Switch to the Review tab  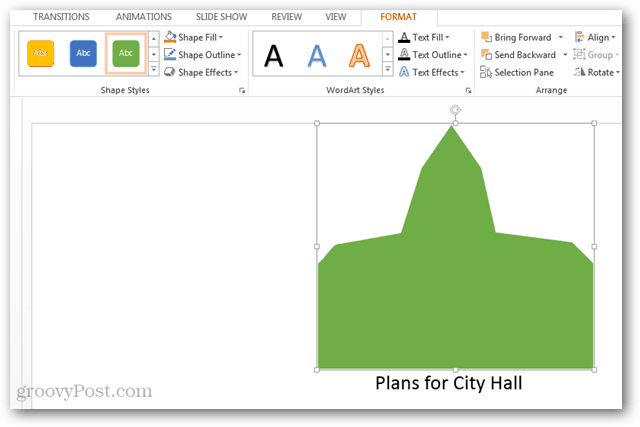coord(287,17)
